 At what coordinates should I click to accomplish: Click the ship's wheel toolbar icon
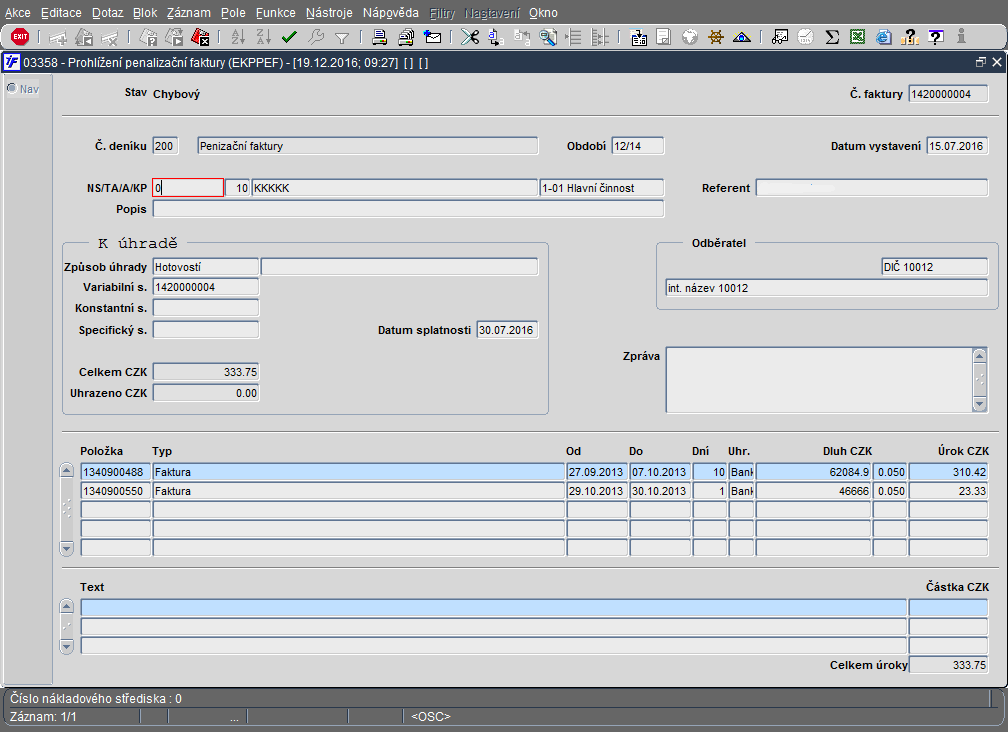(x=715, y=37)
